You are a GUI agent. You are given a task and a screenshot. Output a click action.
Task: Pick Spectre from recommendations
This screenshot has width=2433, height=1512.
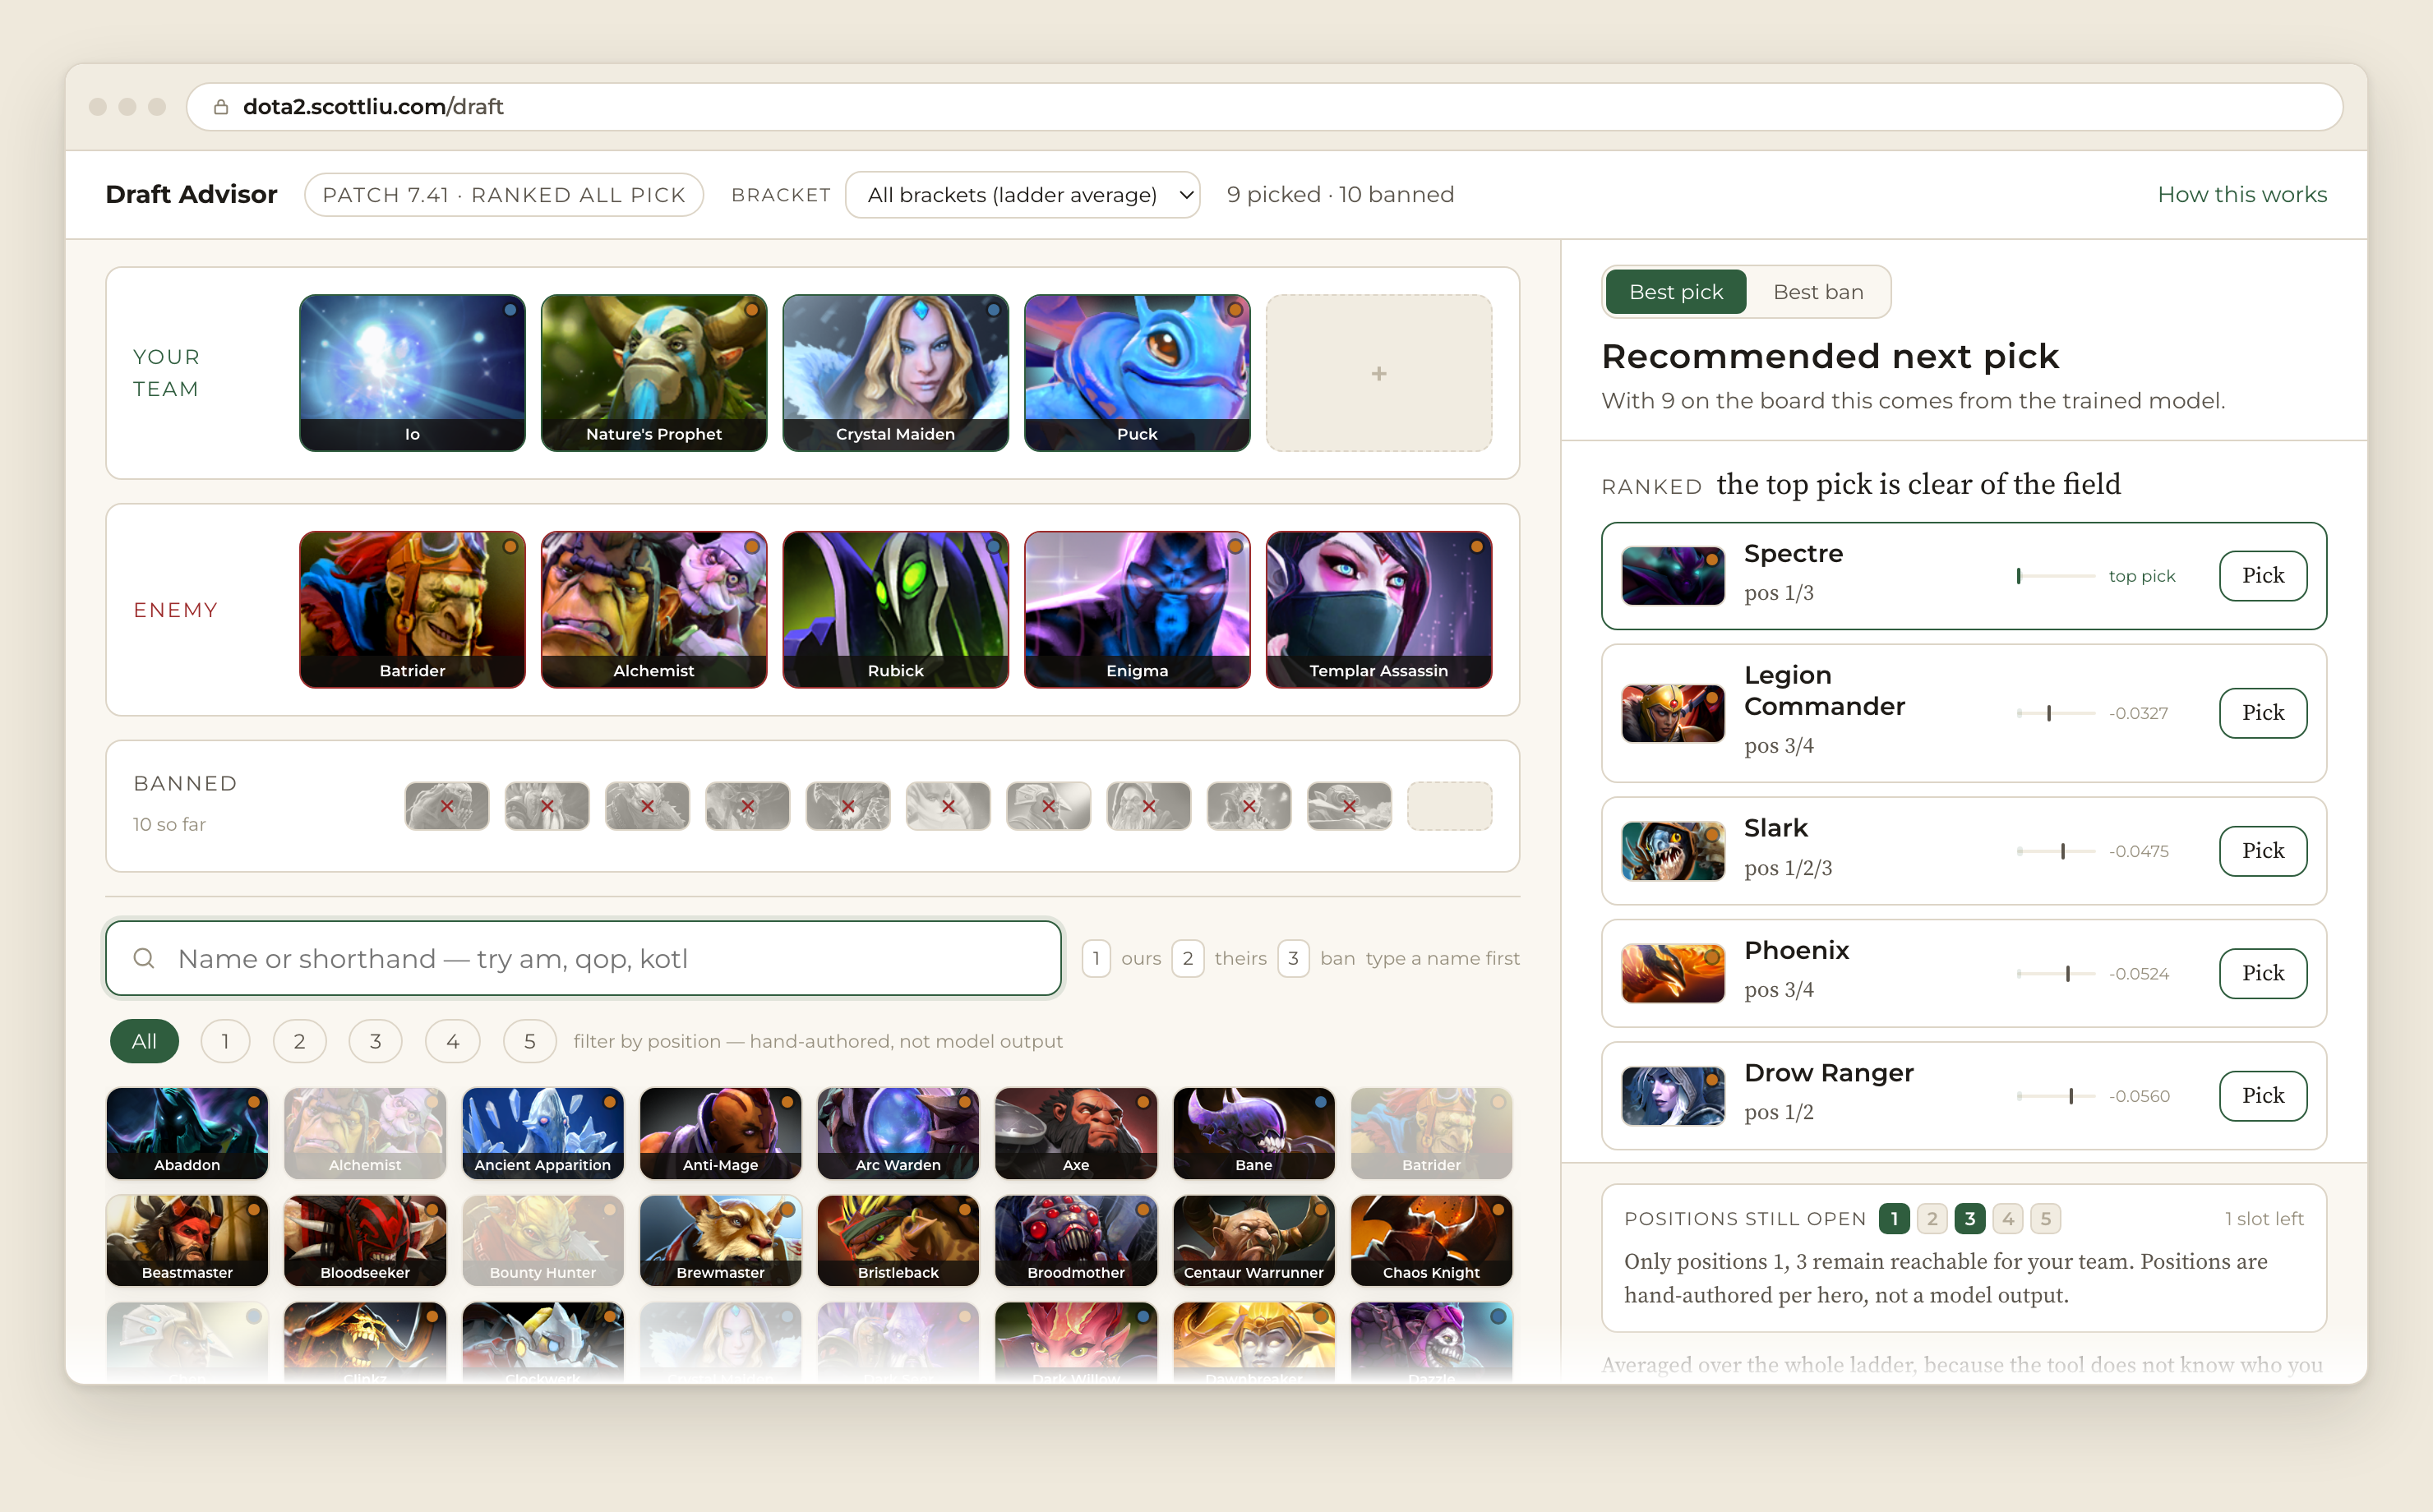[x=2263, y=575]
